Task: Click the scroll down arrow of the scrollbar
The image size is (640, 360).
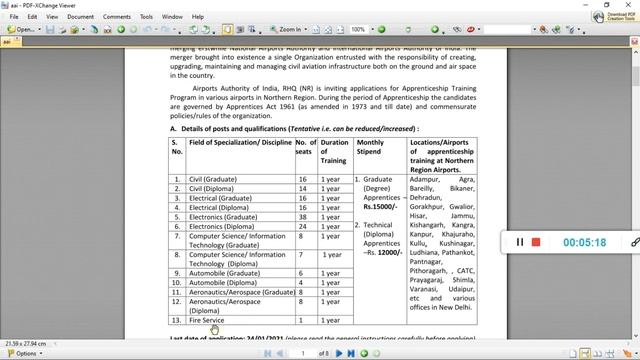Action: click(x=636, y=336)
